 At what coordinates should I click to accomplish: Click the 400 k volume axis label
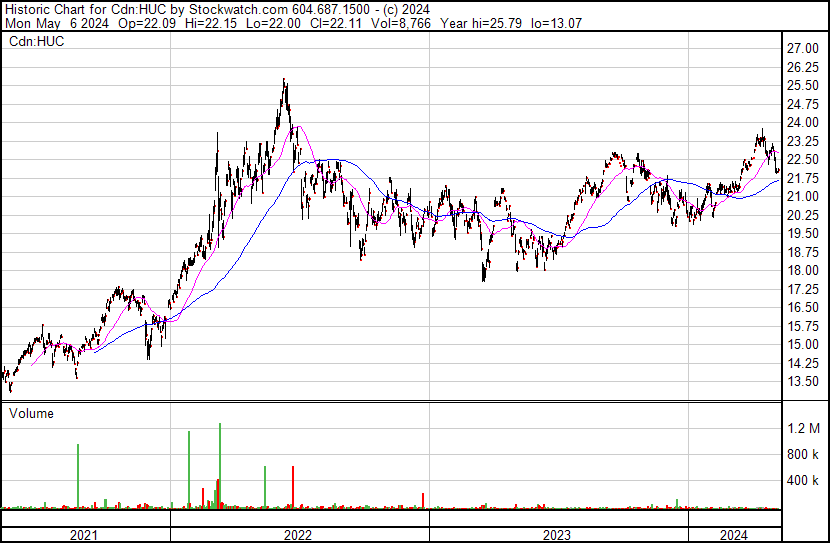(x=802, y=480)
